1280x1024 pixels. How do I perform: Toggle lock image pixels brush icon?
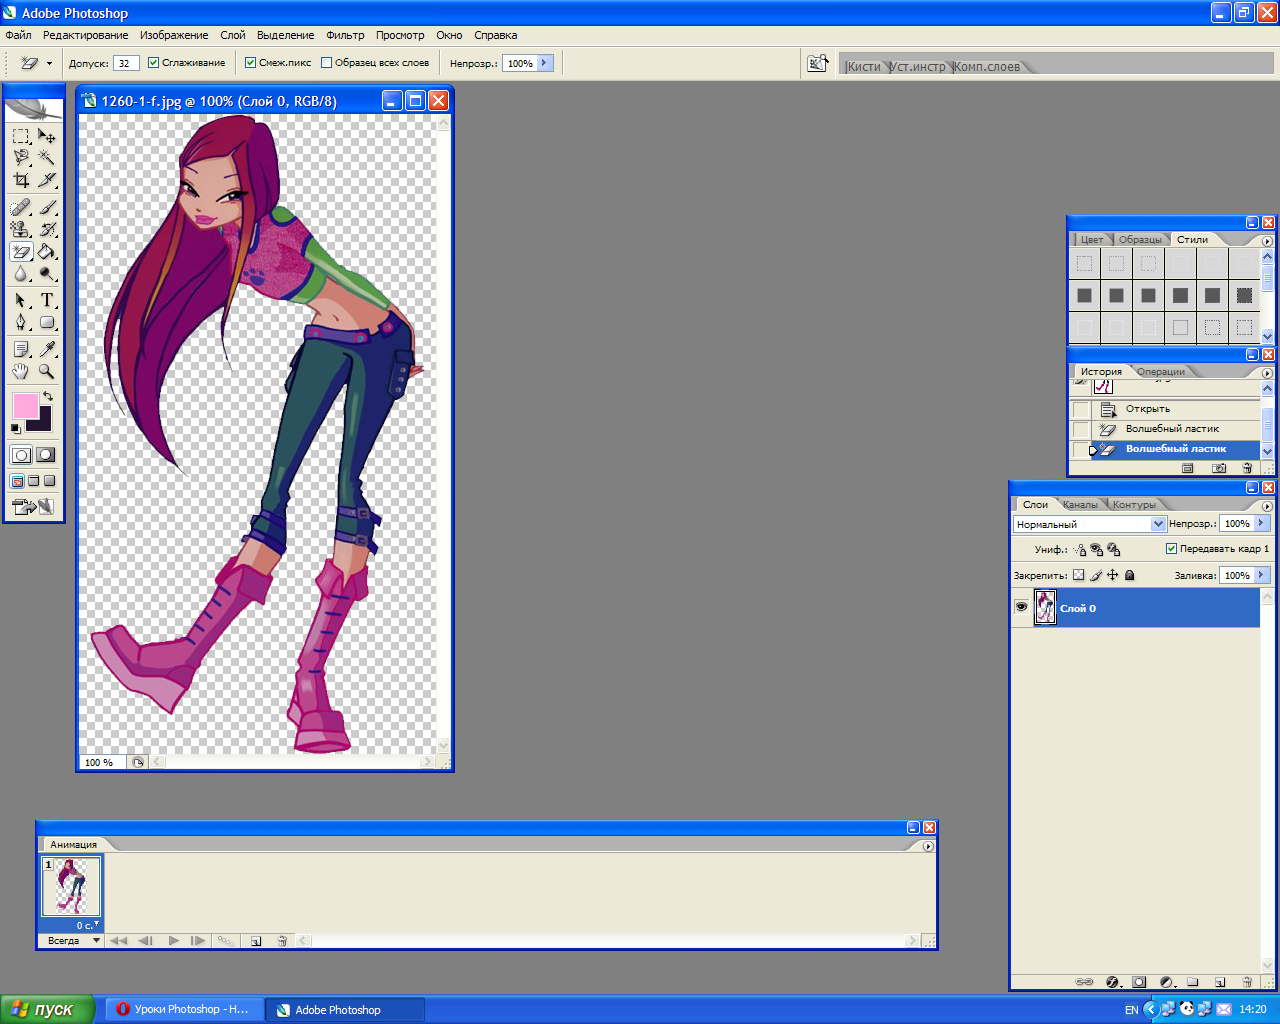[1095, 575]
